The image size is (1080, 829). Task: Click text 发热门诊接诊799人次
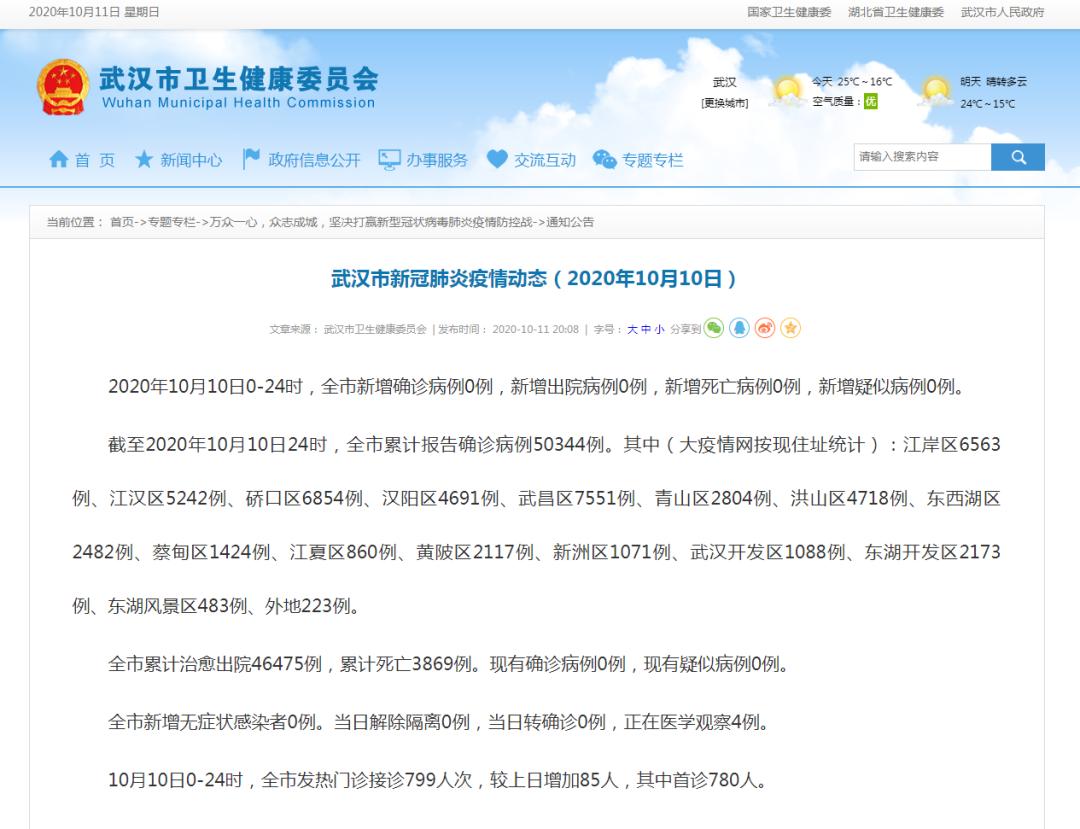coord(385,779)
